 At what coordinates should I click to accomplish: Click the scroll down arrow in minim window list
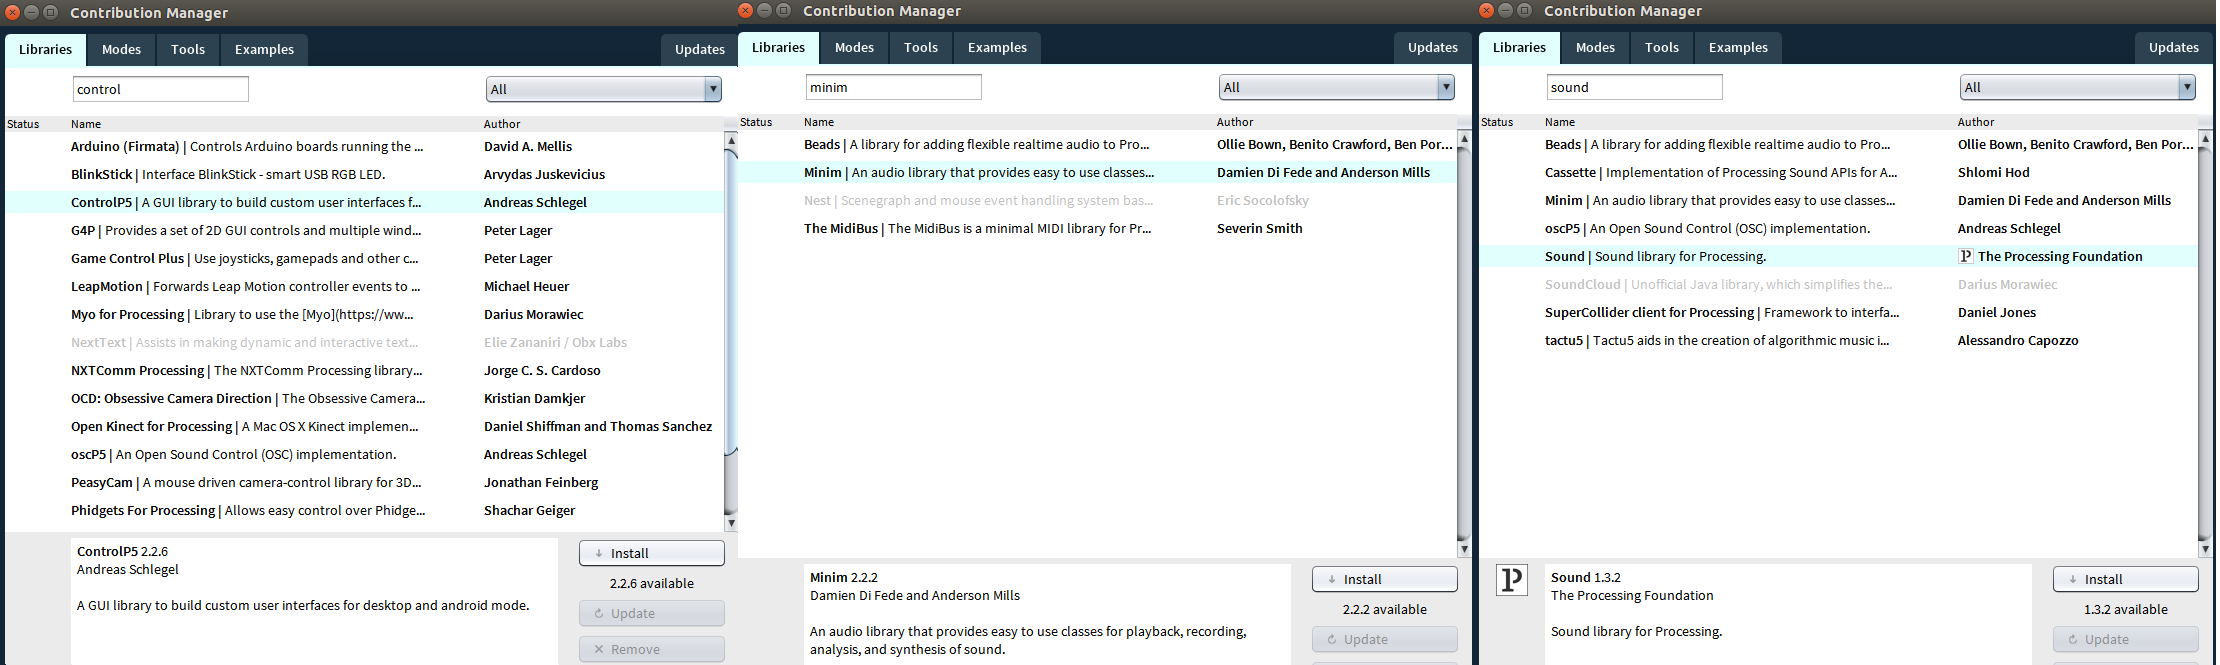1464,549
